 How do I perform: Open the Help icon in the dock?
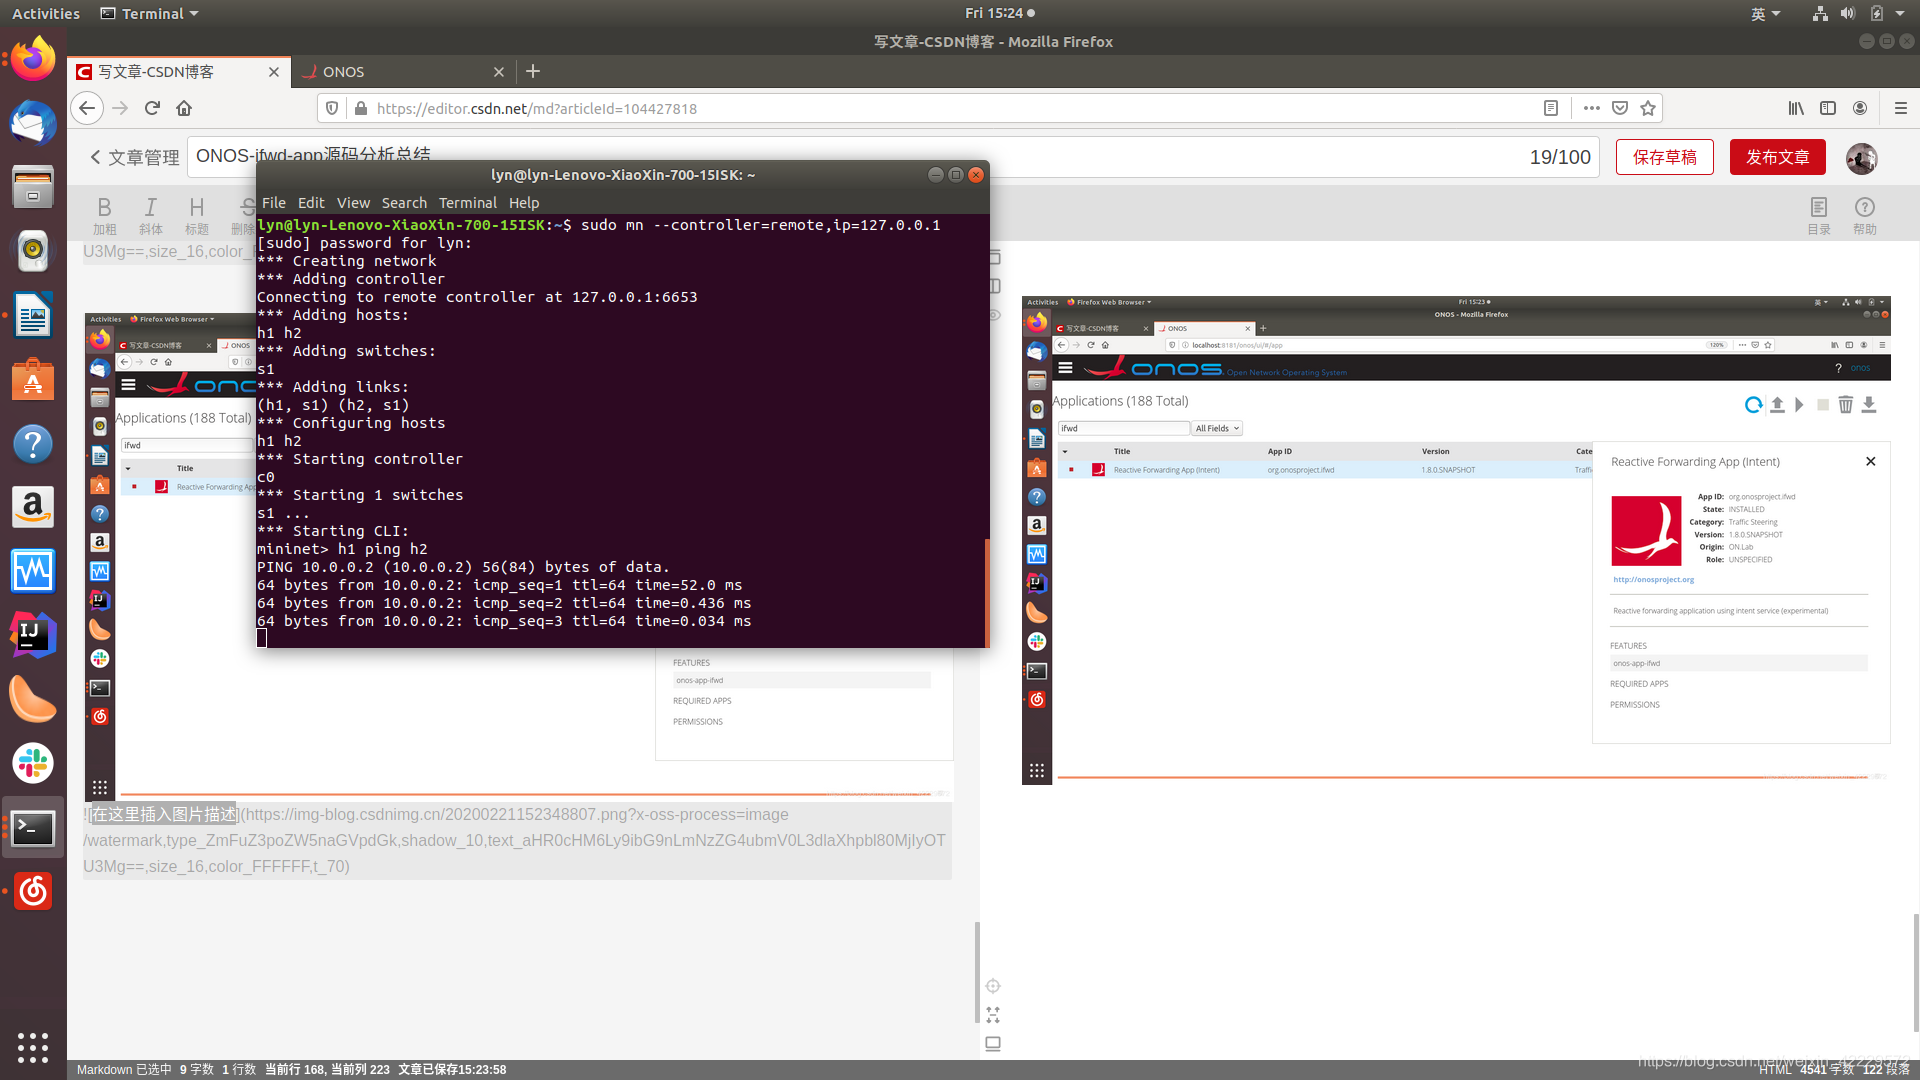(x=33, y=443)
